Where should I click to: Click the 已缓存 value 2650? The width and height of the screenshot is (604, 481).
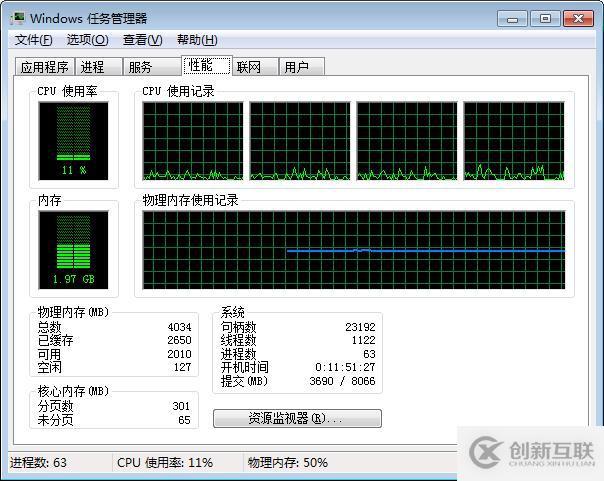[x=179, y=340]
